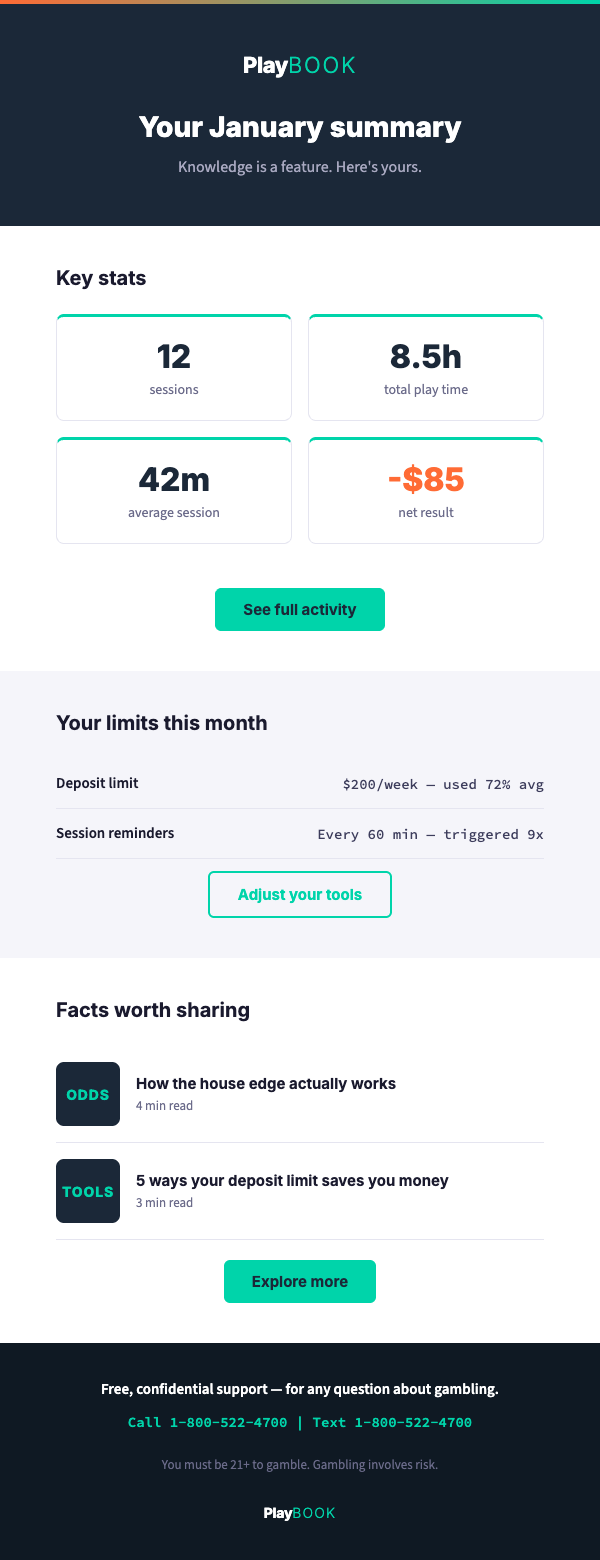Click the PlayBOOK logo in the footer
Image resolution: width=600 pixels, height=1560 pixels.
point(299,1513)
